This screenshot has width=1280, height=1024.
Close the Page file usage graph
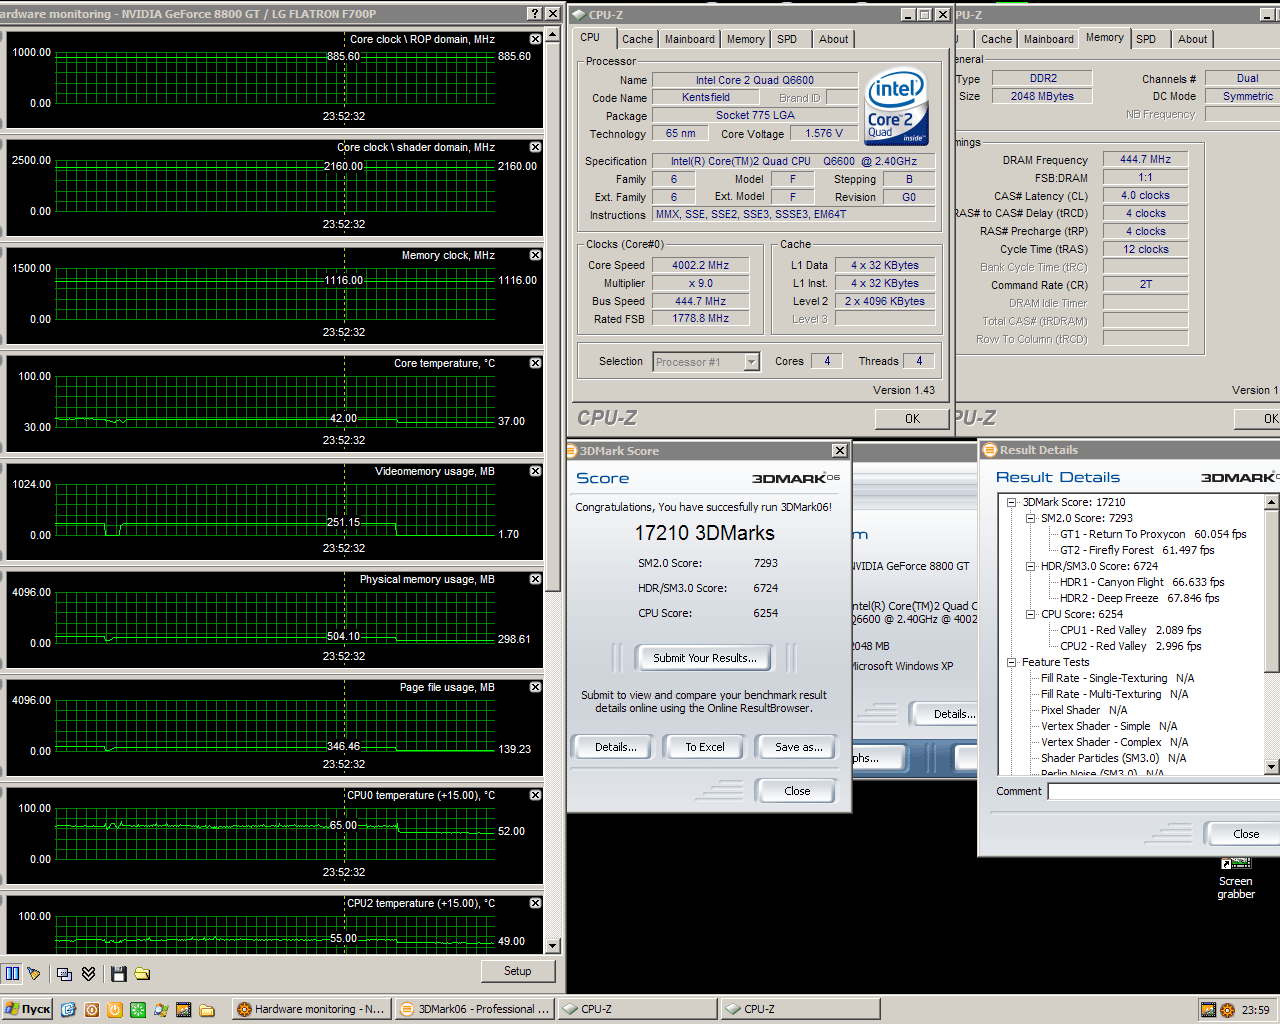pos(535,687)
